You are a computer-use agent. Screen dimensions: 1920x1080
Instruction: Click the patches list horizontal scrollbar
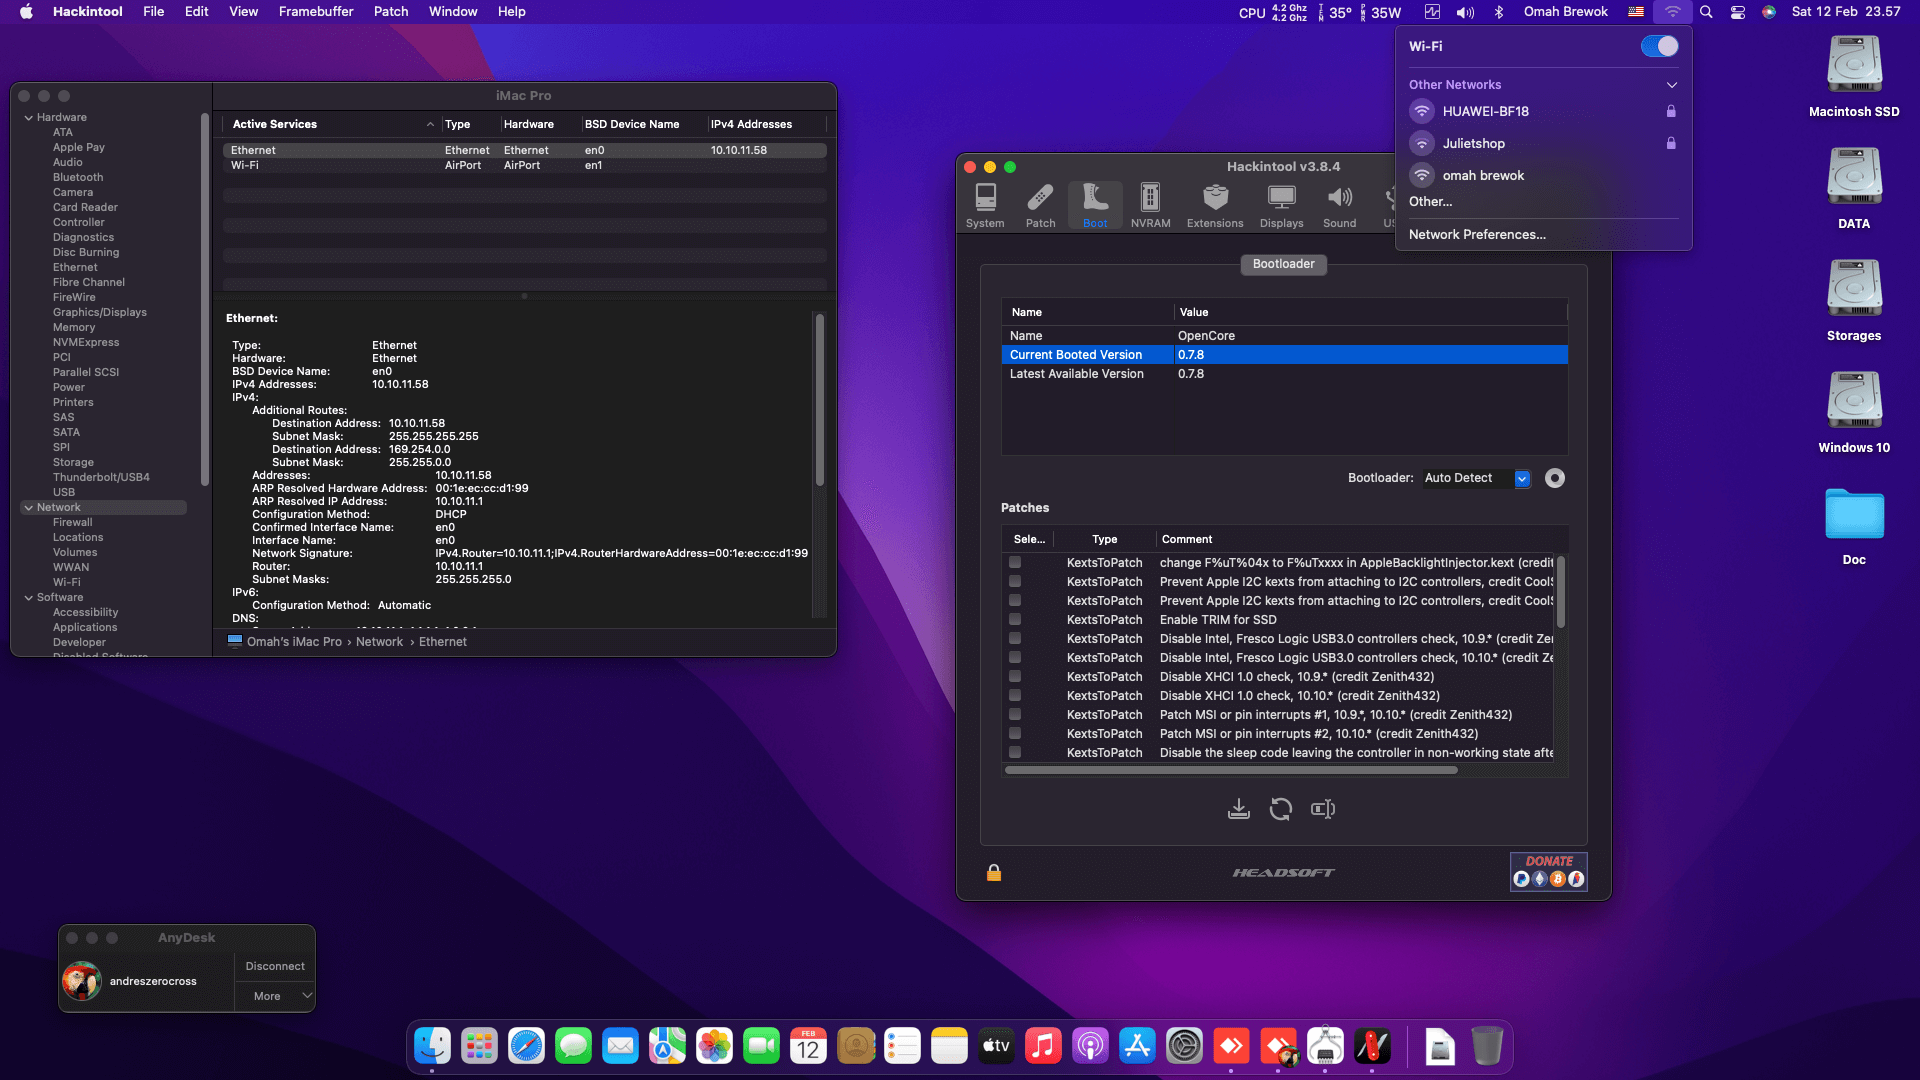pyautogui.click(x=1231, y=770)
